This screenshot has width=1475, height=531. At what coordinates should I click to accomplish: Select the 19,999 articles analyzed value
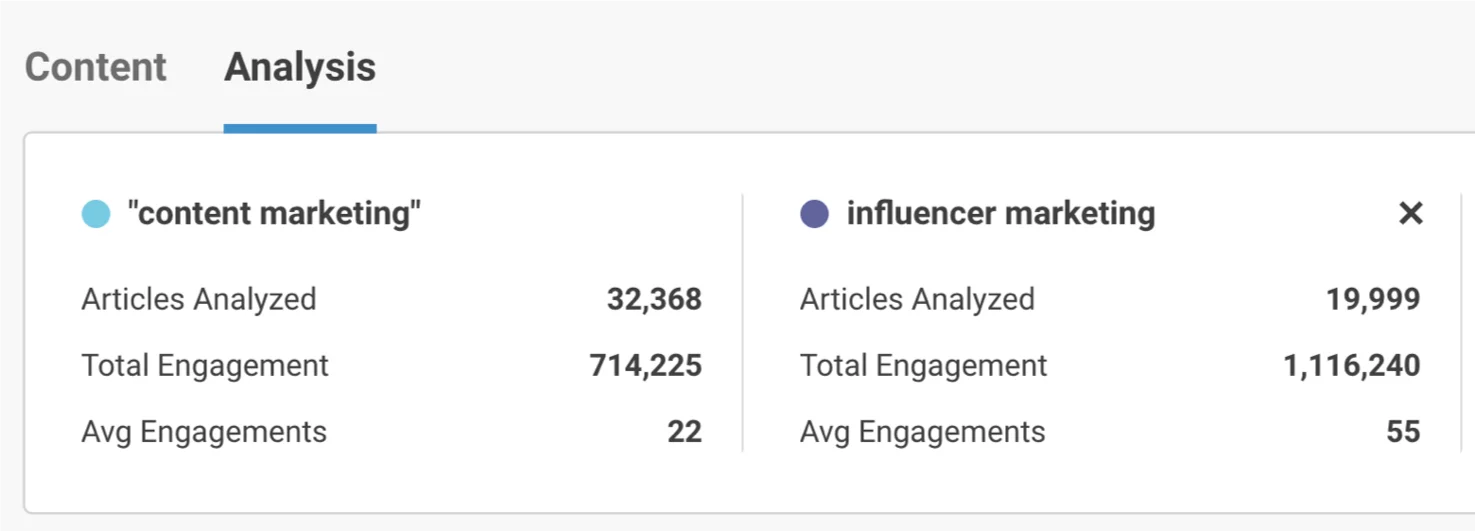tap(1373, 299)
